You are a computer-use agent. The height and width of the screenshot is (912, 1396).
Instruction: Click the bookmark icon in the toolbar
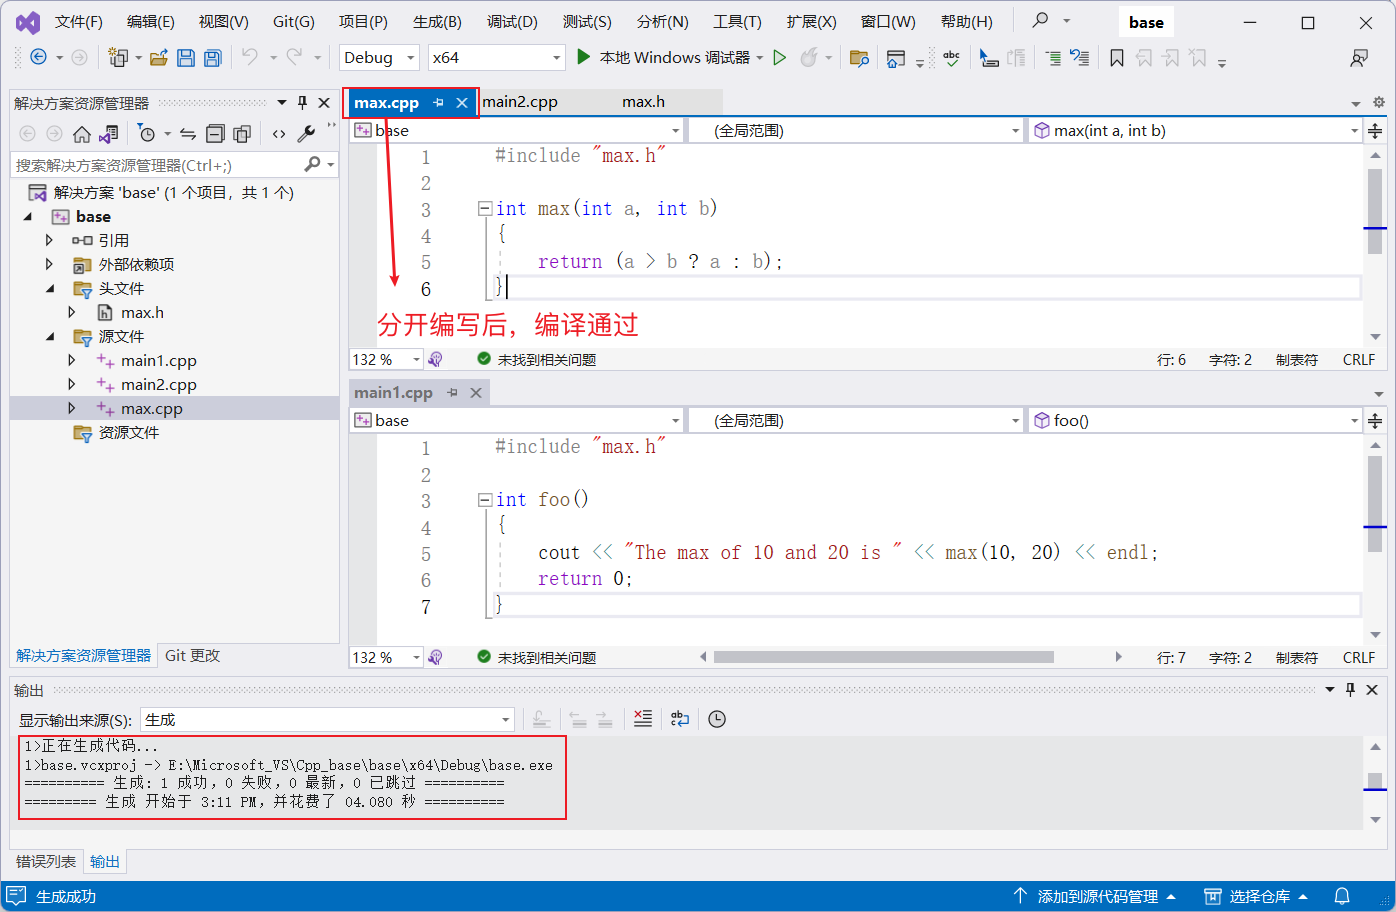click(x=1117, y=58)
